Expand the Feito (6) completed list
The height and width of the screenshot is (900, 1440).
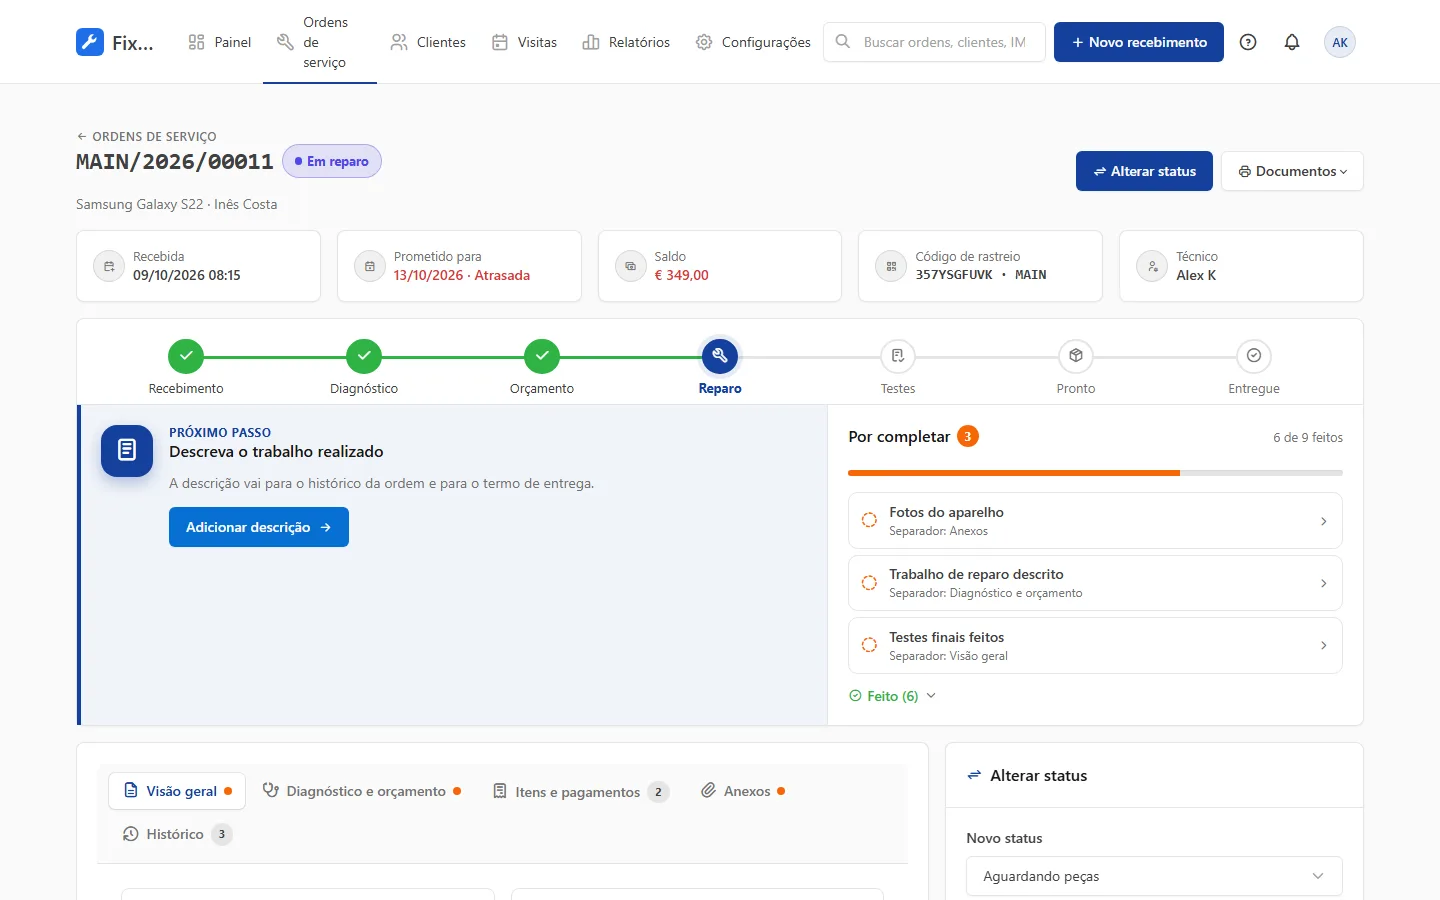(x=892, y=696)
